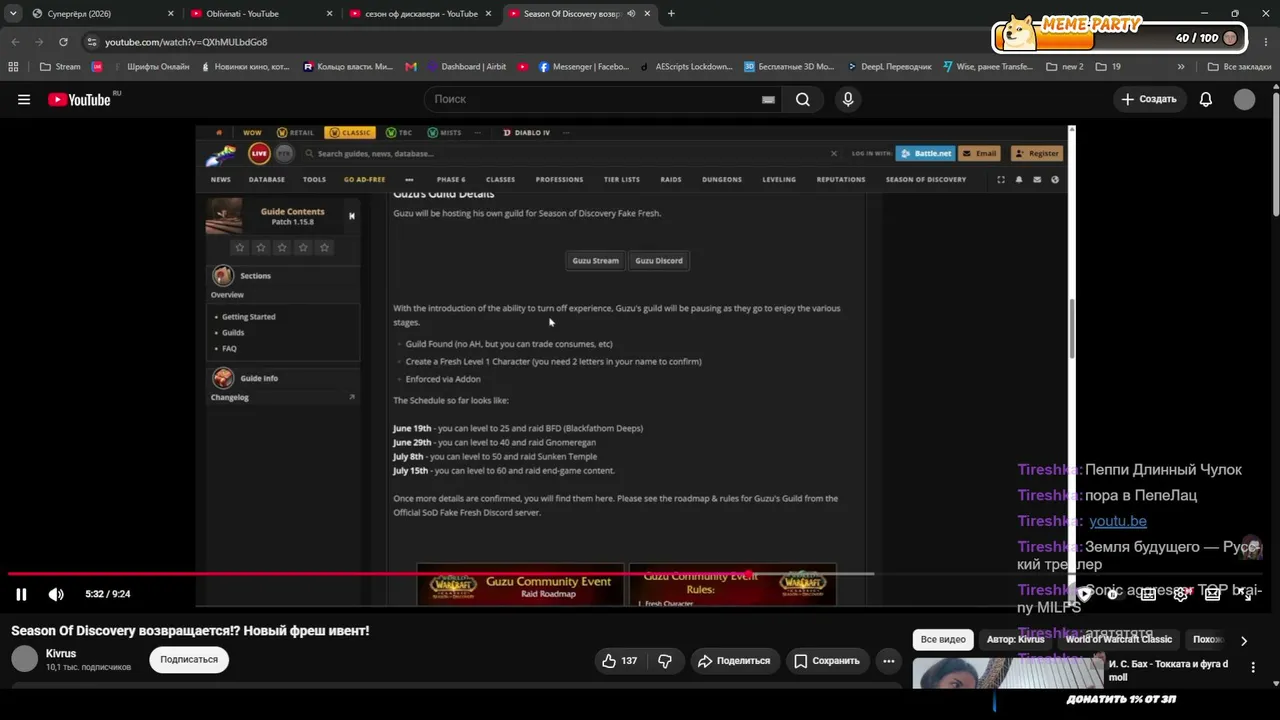This screenshot has height=720, width=1280.
Task: Mute the video volume
Action: coord(56,594)
